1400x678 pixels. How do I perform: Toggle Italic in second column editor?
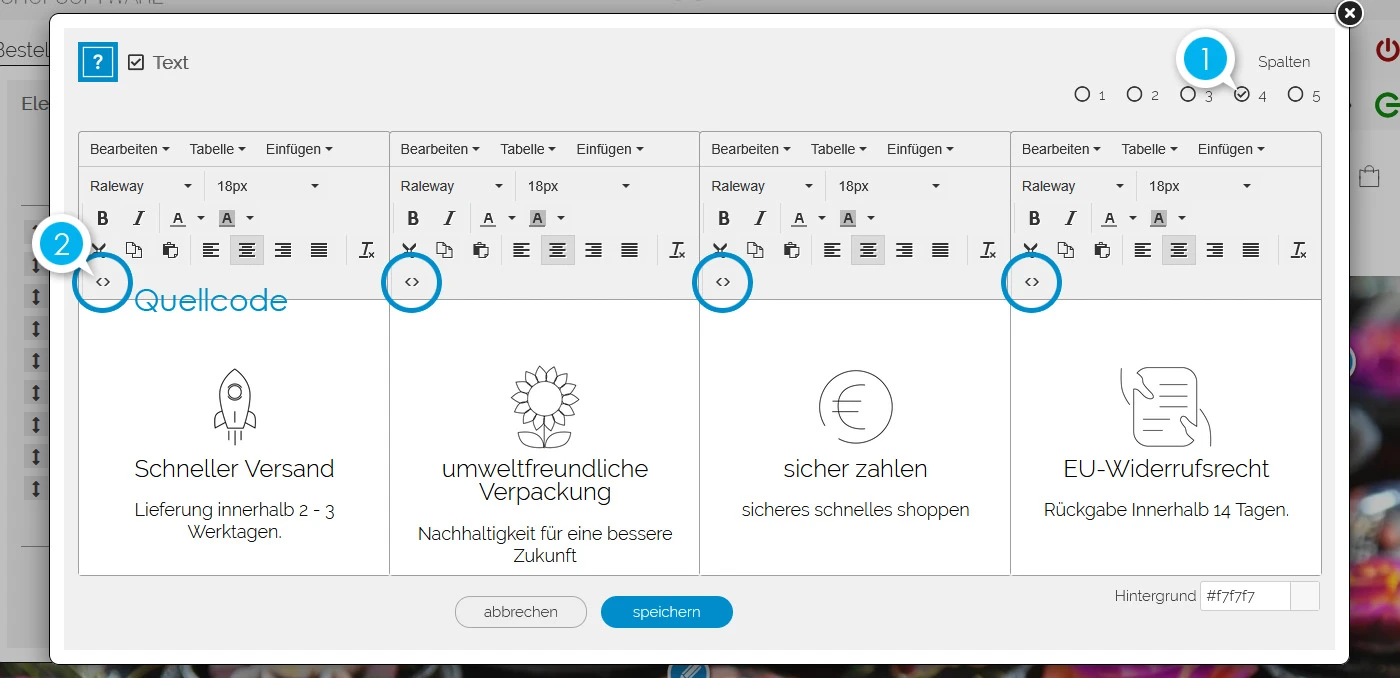pos(449,218)
